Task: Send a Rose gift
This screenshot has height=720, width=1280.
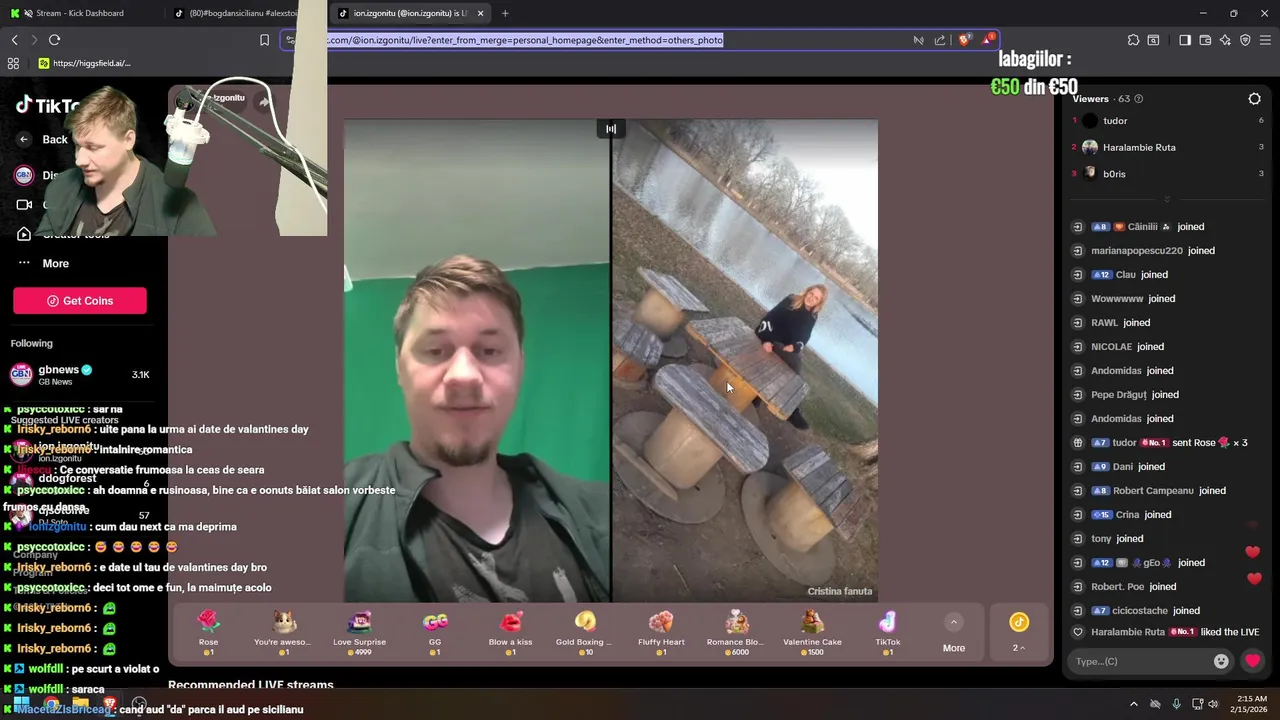Action: (x=208, y=631)
